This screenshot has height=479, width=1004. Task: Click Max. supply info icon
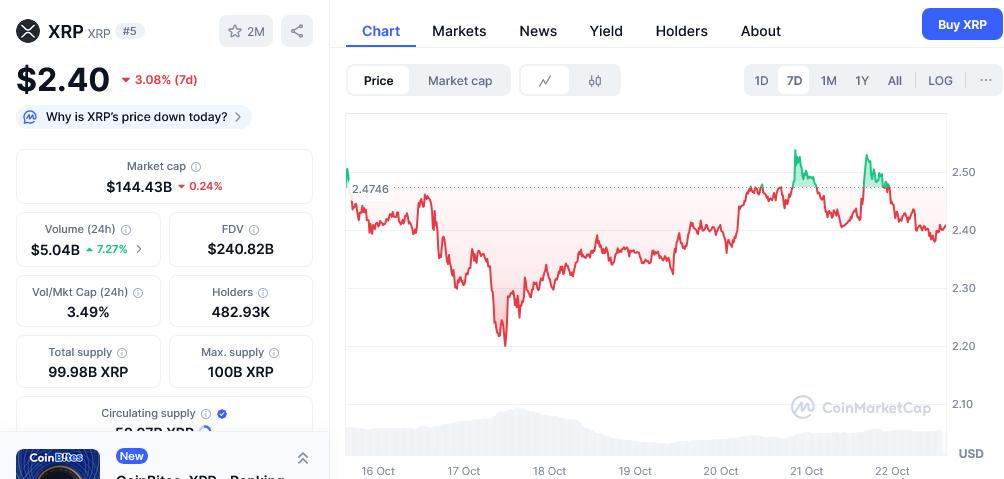(x=274, y=353)
